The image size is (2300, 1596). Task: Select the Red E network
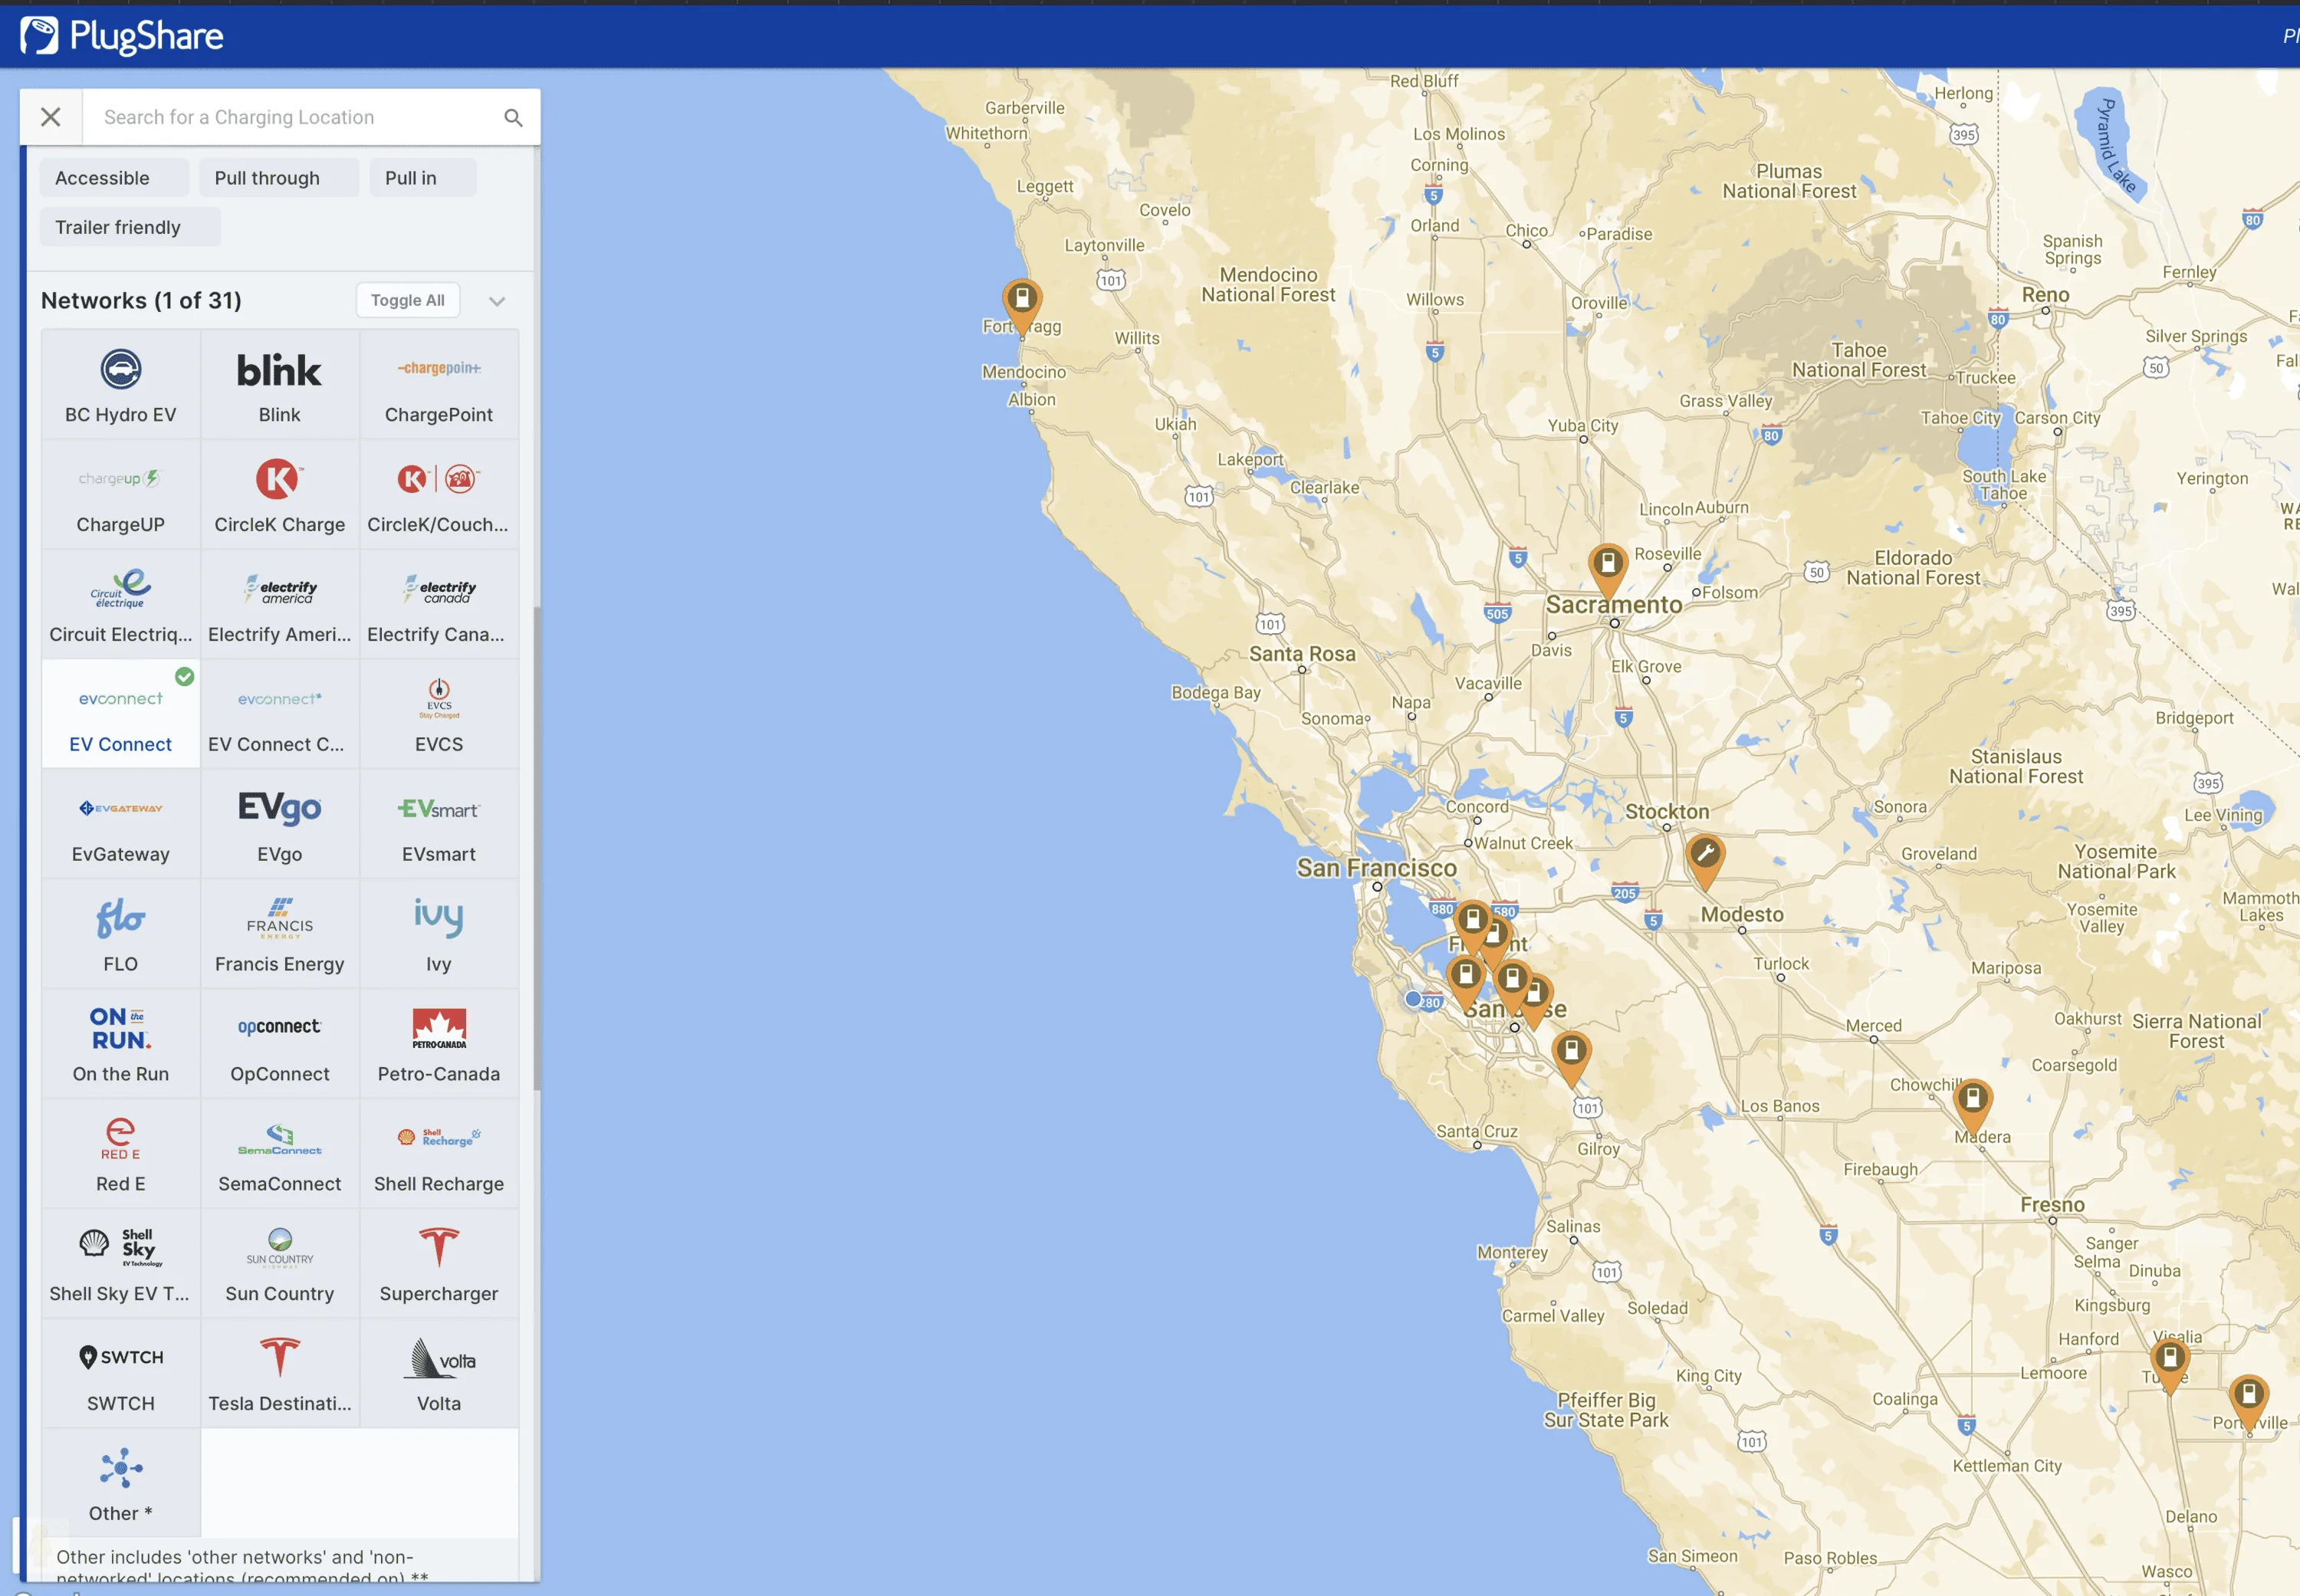[x=121, y=1154]
